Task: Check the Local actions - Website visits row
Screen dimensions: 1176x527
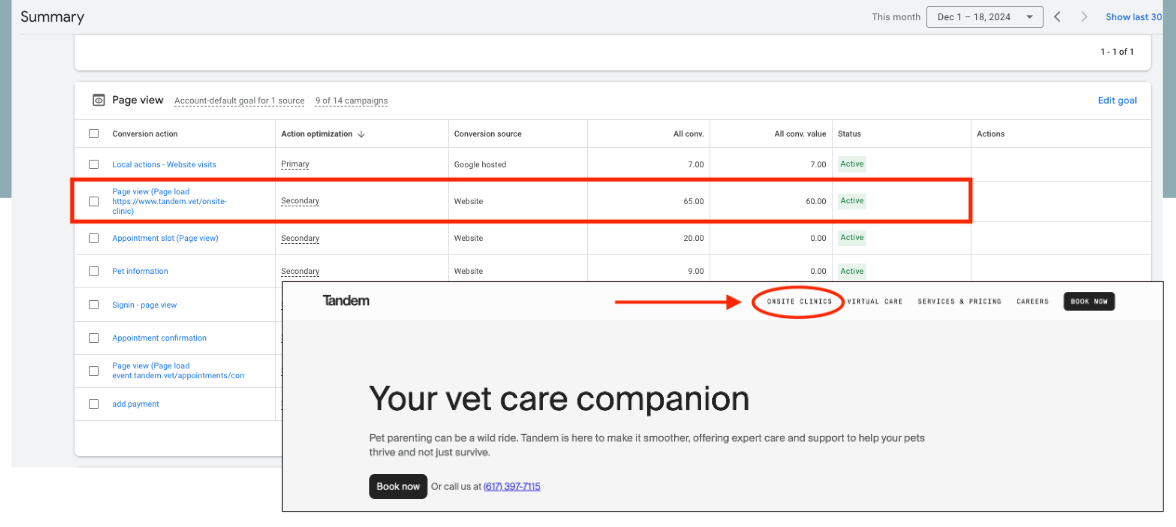Action: [x=94, y=164]
